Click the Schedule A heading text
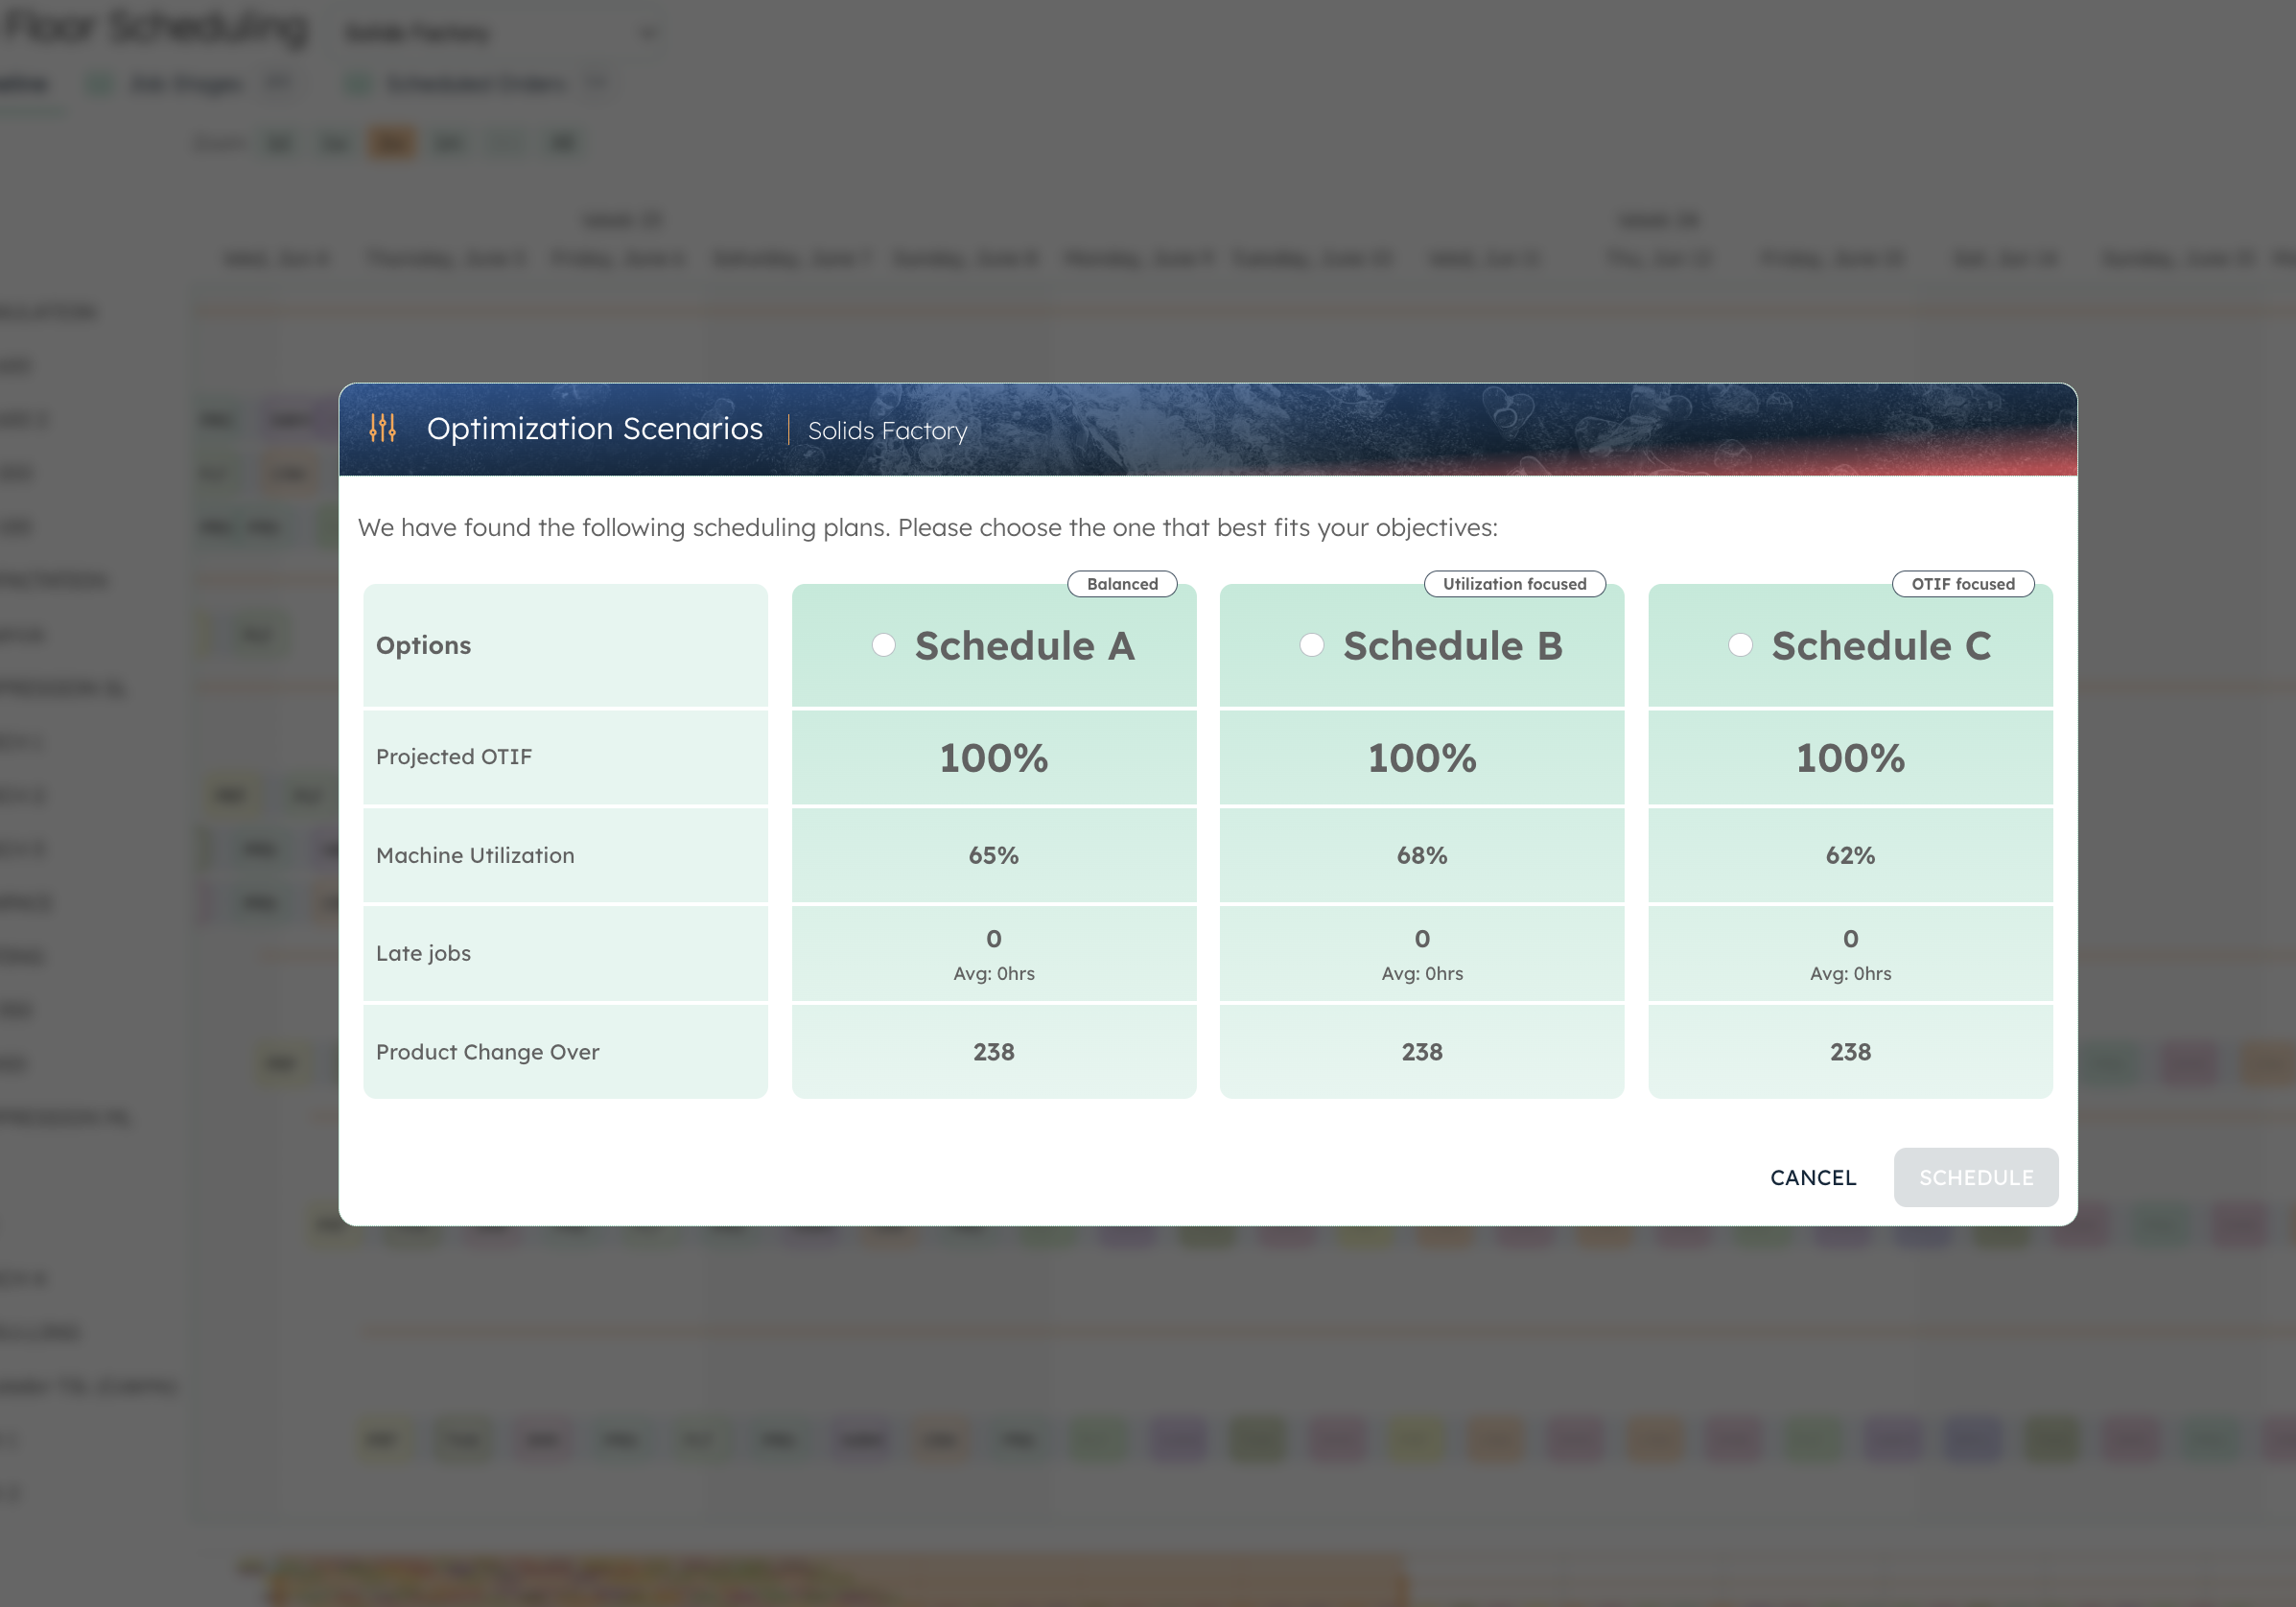 1024,646
